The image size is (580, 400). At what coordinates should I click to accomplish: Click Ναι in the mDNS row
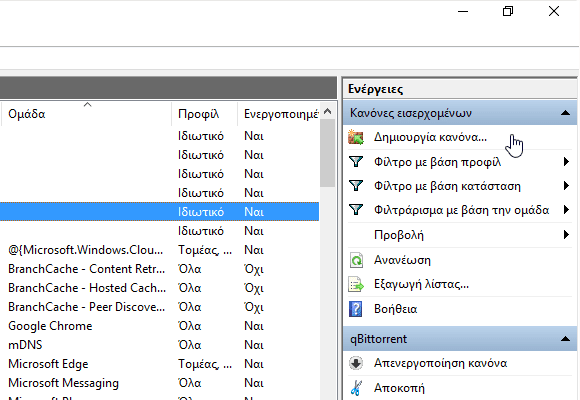254,345
